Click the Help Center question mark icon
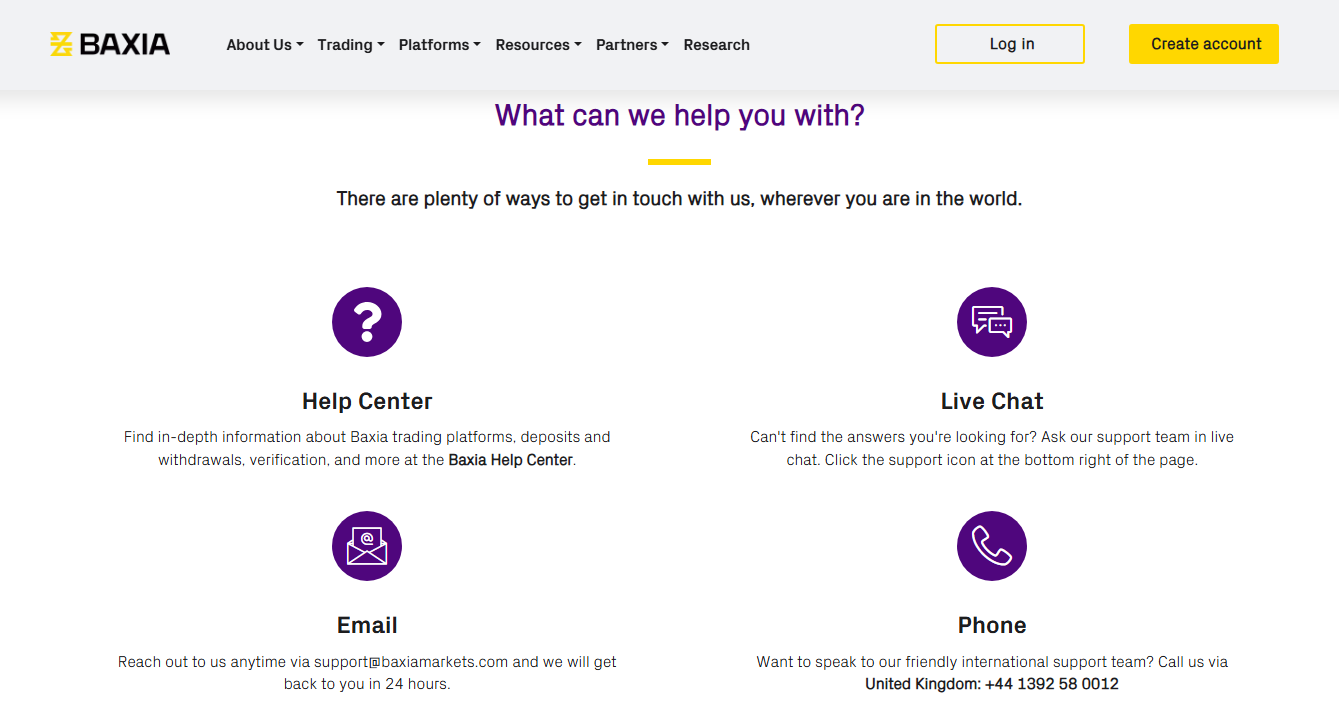Viewport: 1339px width, 725px height. point(367,322)
